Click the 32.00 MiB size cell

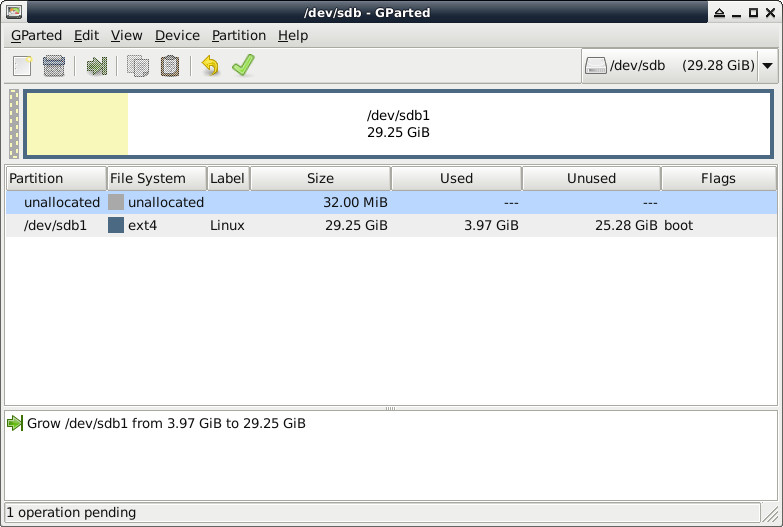[x=355, y=202]
